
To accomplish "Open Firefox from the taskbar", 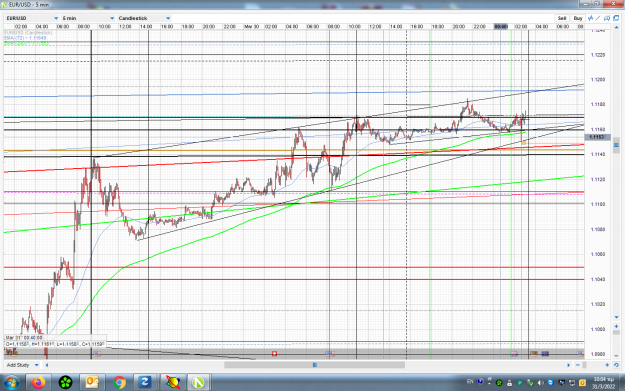I will pyautogui.click(x=39, y=383).
